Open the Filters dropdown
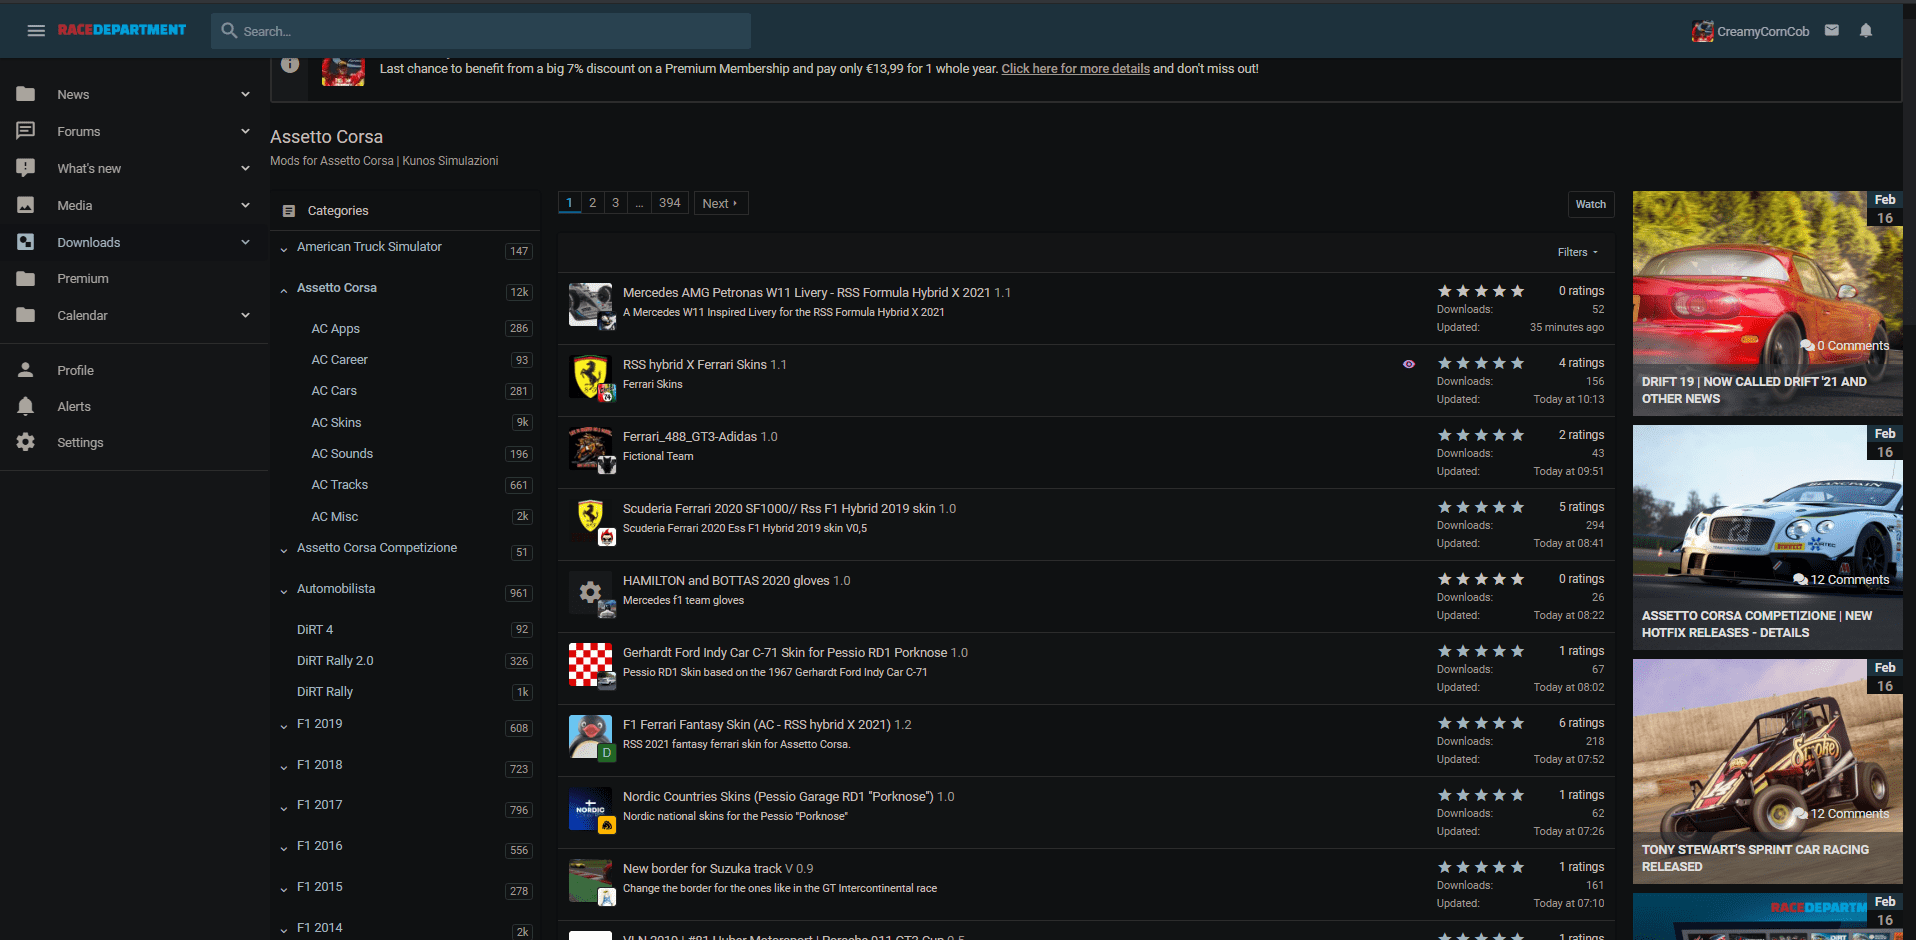This screenshot has width=1916, height=940. point(1578,252)
